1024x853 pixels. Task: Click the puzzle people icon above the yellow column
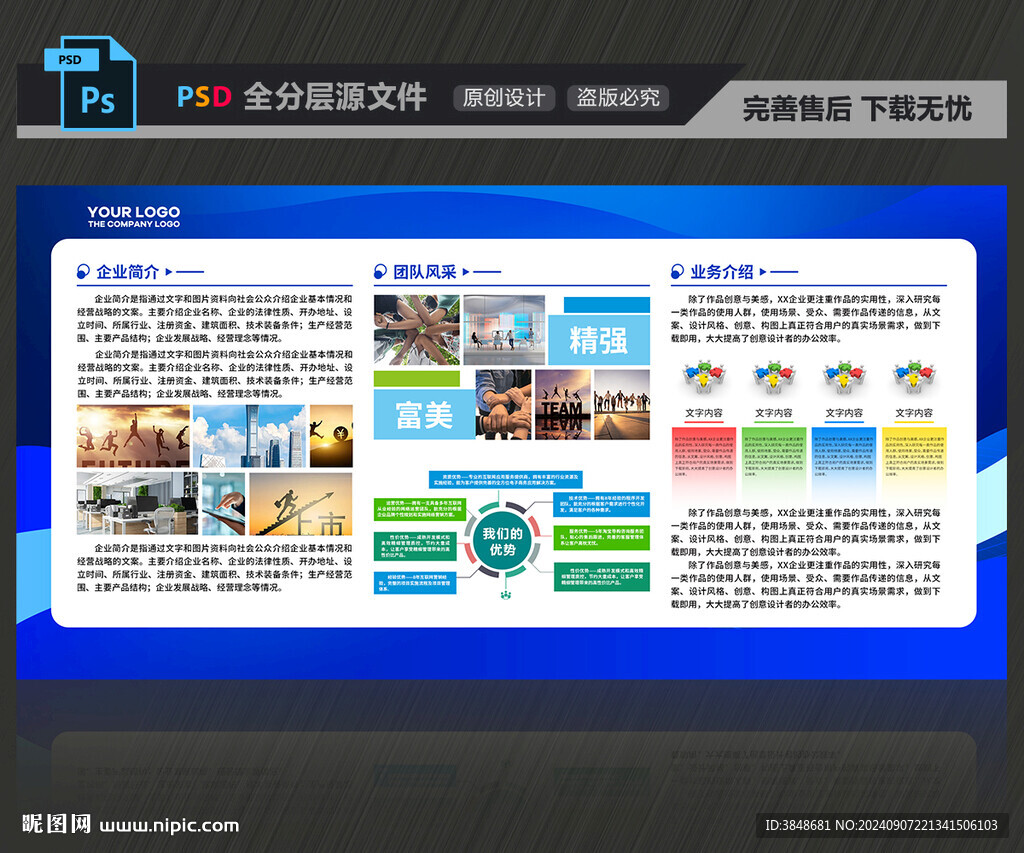click(914, 378)
